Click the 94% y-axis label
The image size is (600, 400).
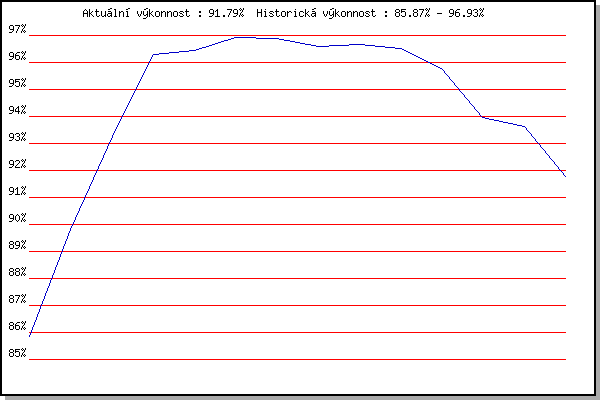coord(17,110)
